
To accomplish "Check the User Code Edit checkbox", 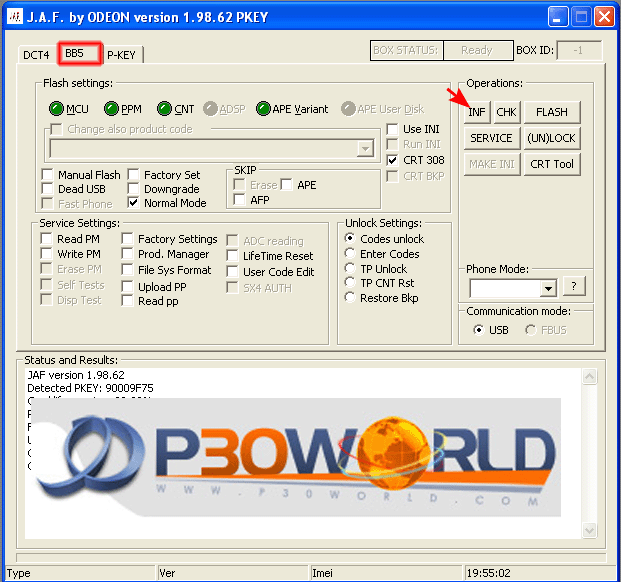I will [232, 272].
